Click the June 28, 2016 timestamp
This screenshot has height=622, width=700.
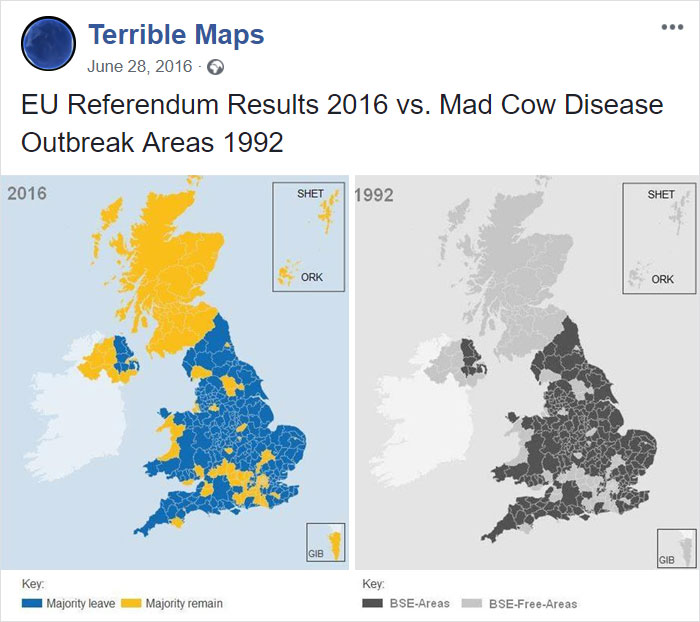(139, 68)
